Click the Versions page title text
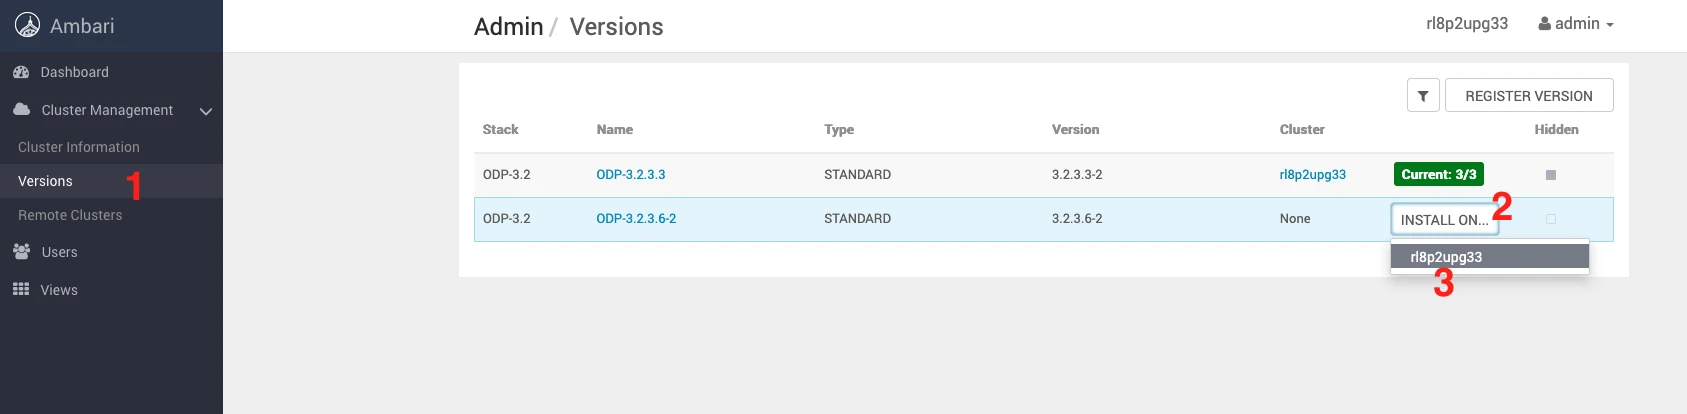1687x414 pixels. point(616,27)
